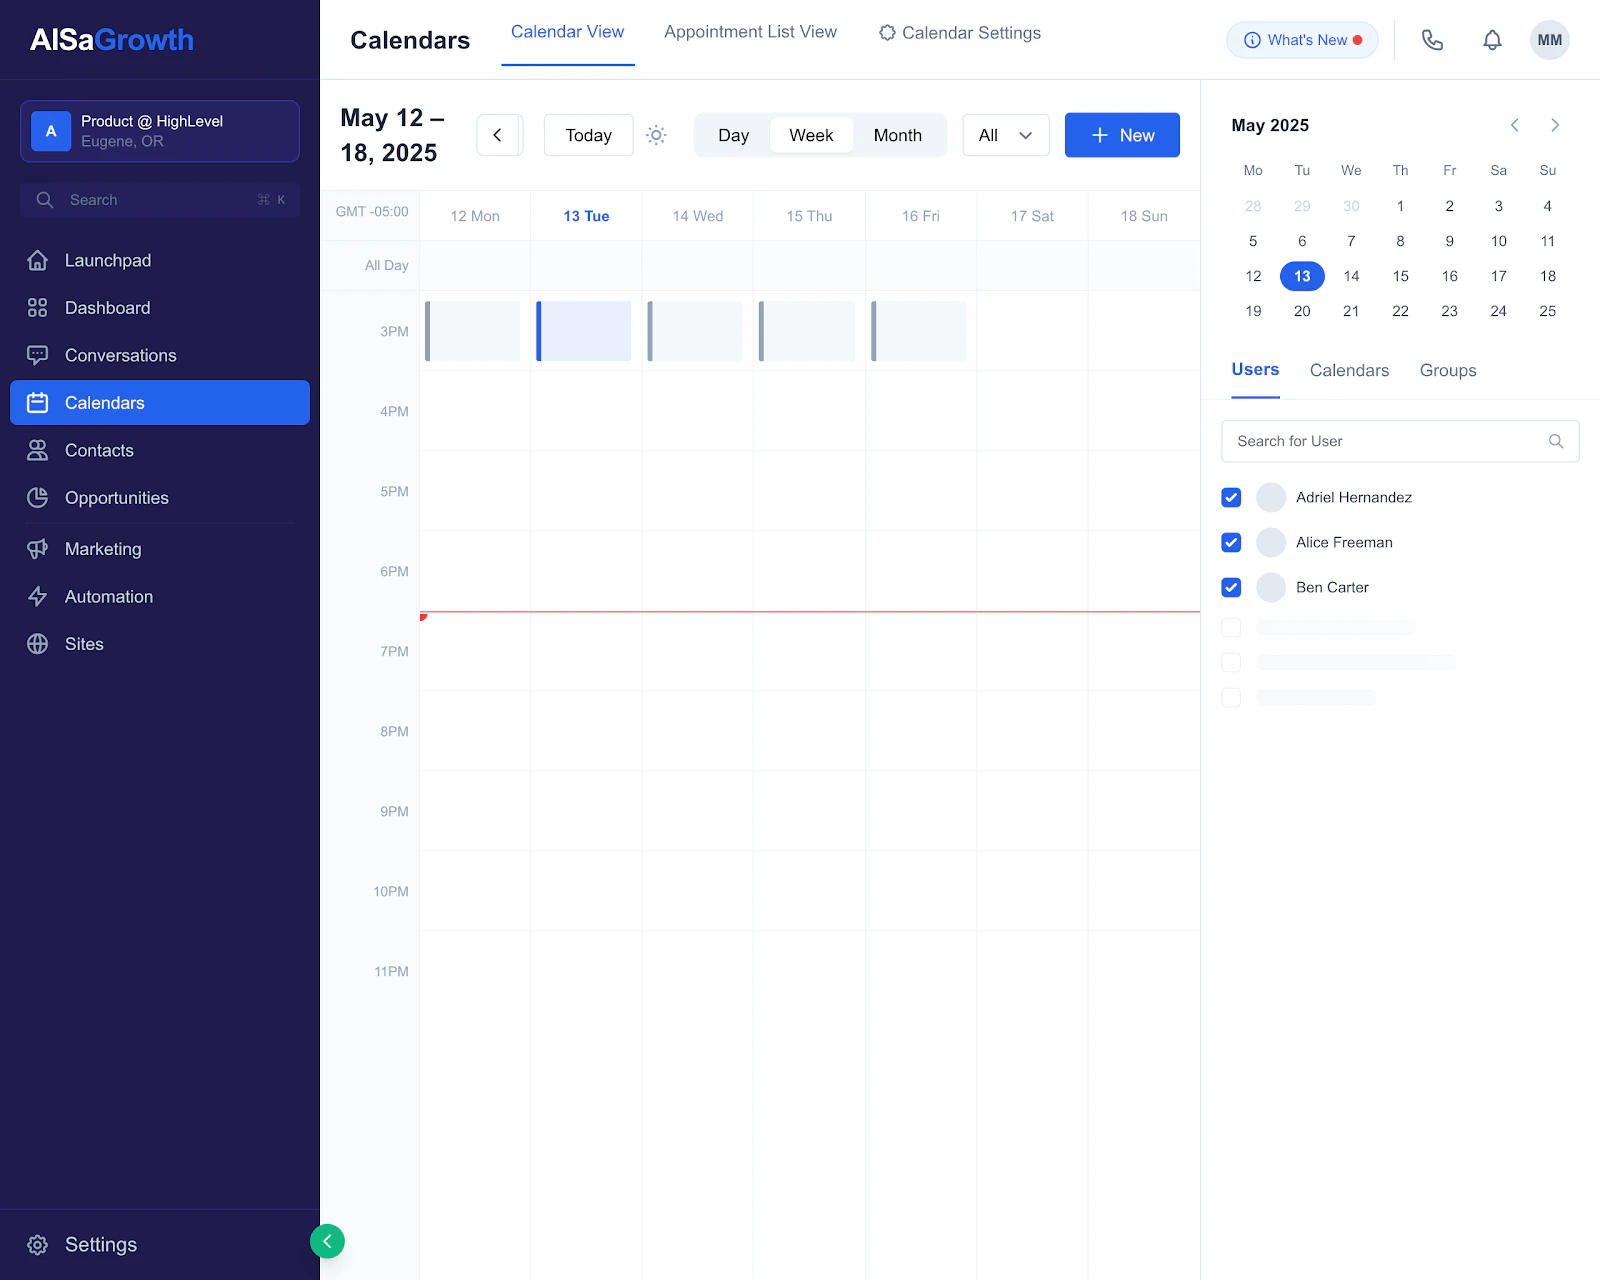Select May 16 in mini calendar

pyautogui.click(x=1449, y=276)
